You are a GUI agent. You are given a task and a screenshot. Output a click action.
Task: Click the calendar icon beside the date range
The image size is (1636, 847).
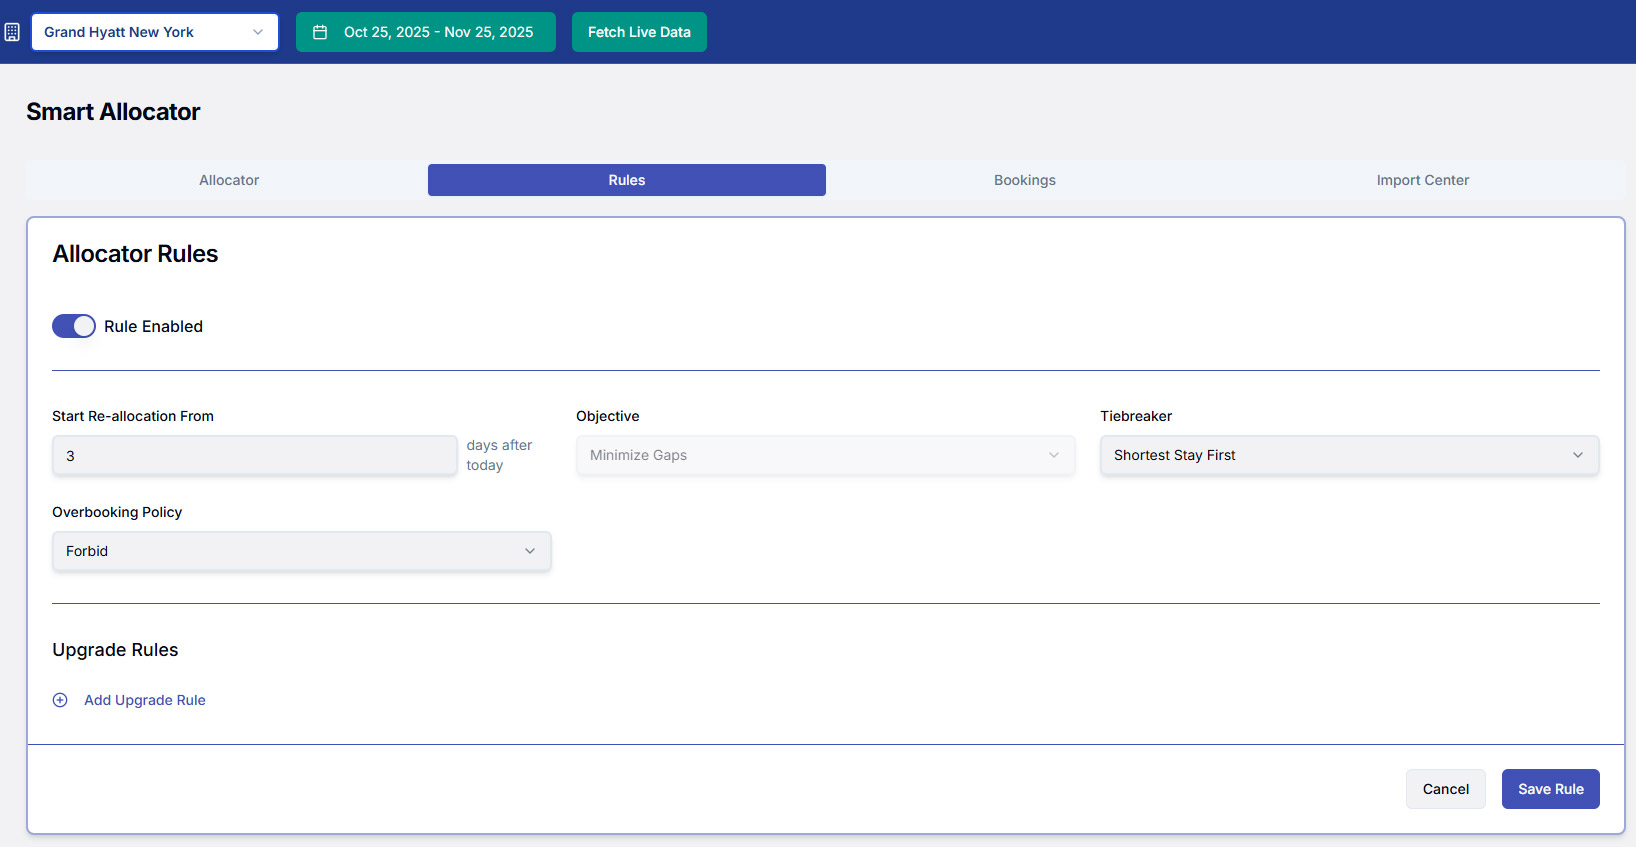320,32
